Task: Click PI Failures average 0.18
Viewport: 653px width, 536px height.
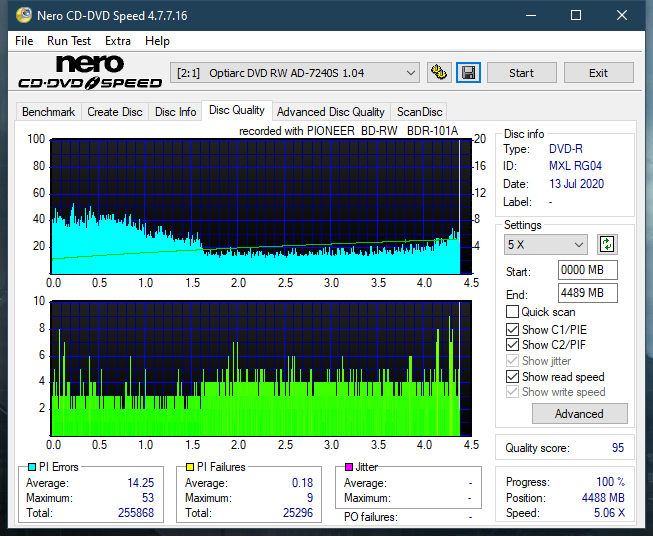Action: (x=302, y=483)
